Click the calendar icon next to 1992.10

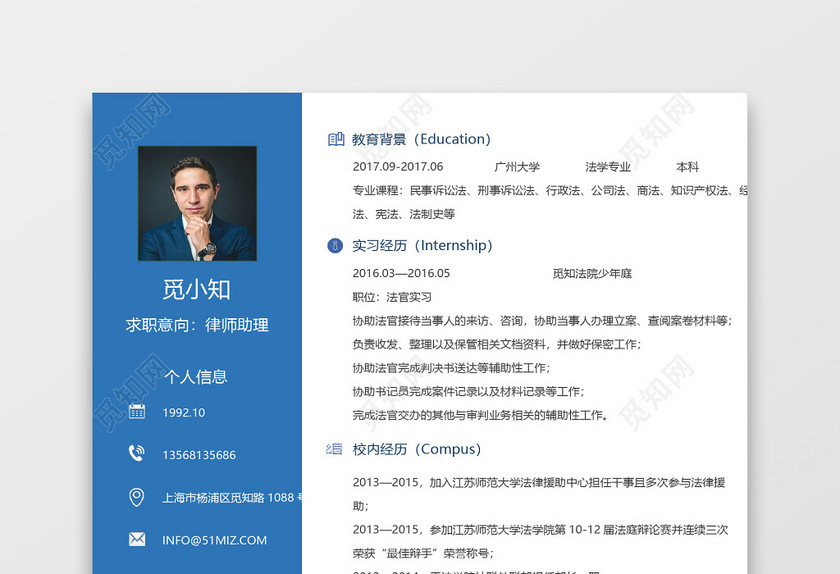[137, 412]
